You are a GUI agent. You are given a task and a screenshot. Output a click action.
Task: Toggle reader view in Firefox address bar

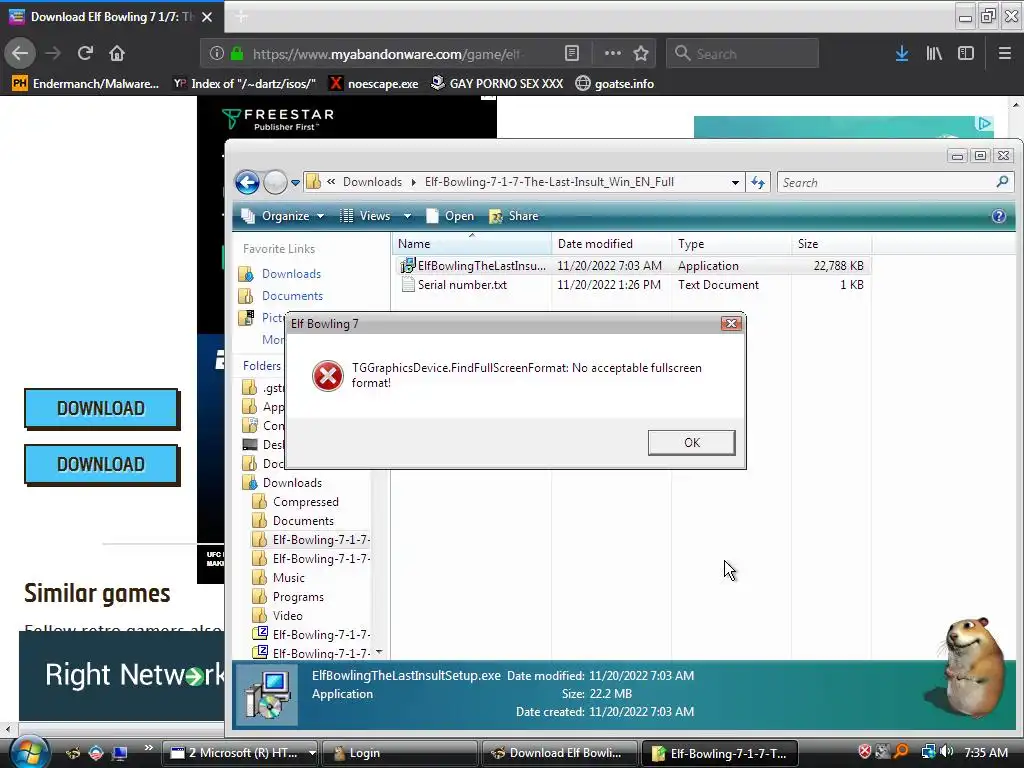pos(571,54)
